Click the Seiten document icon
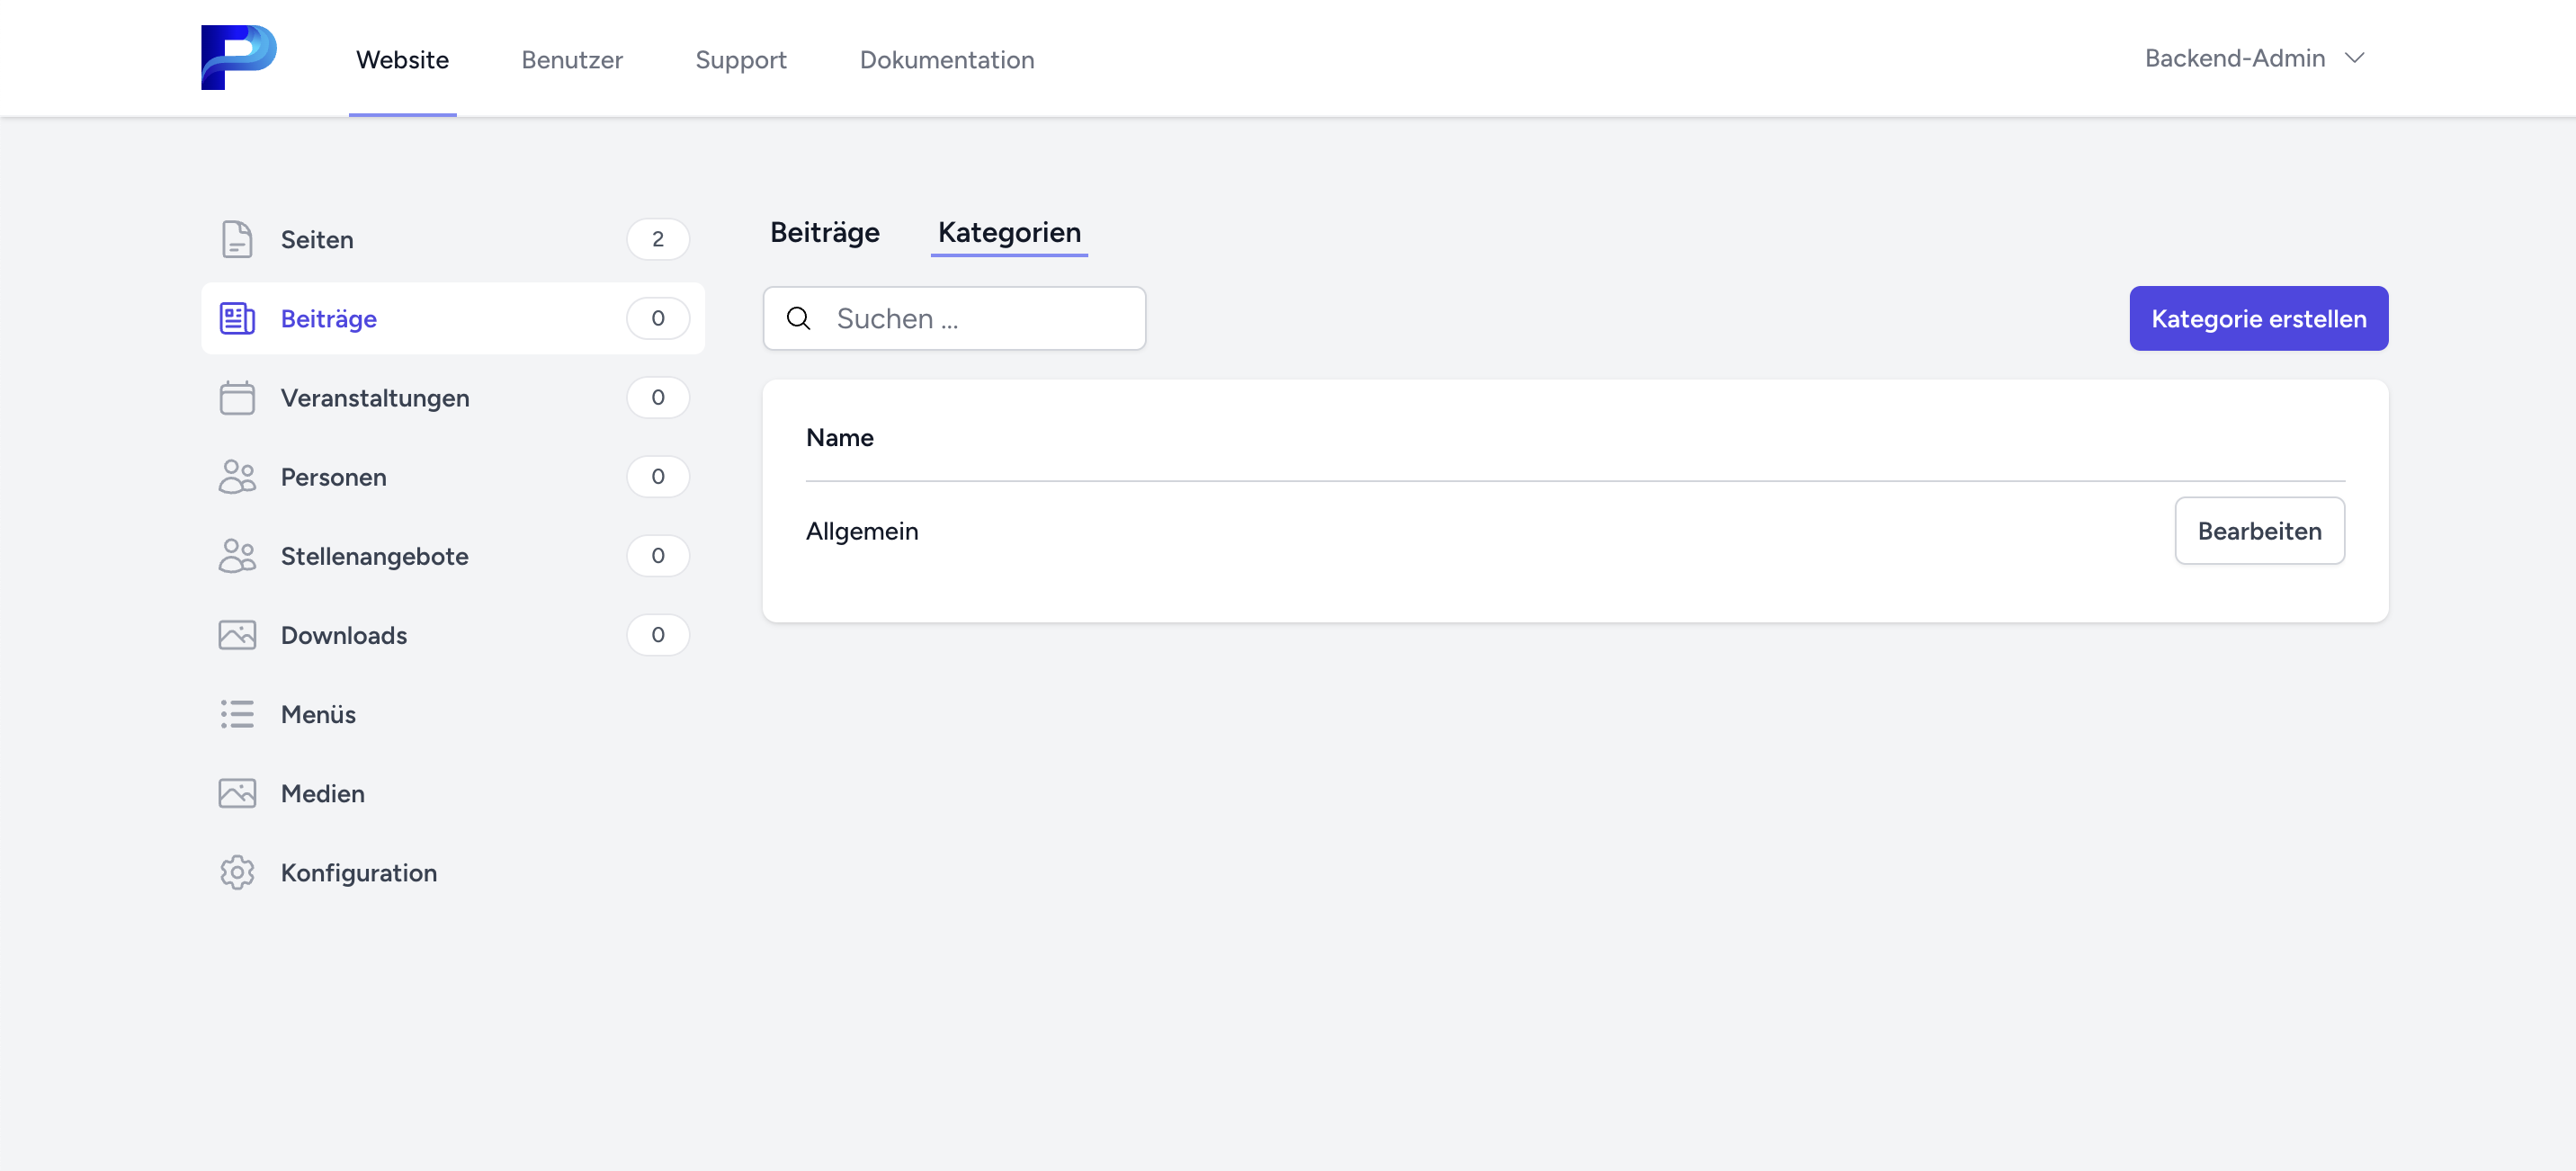This screenshot has width=2576, height=1171. [x=237, y=239]
